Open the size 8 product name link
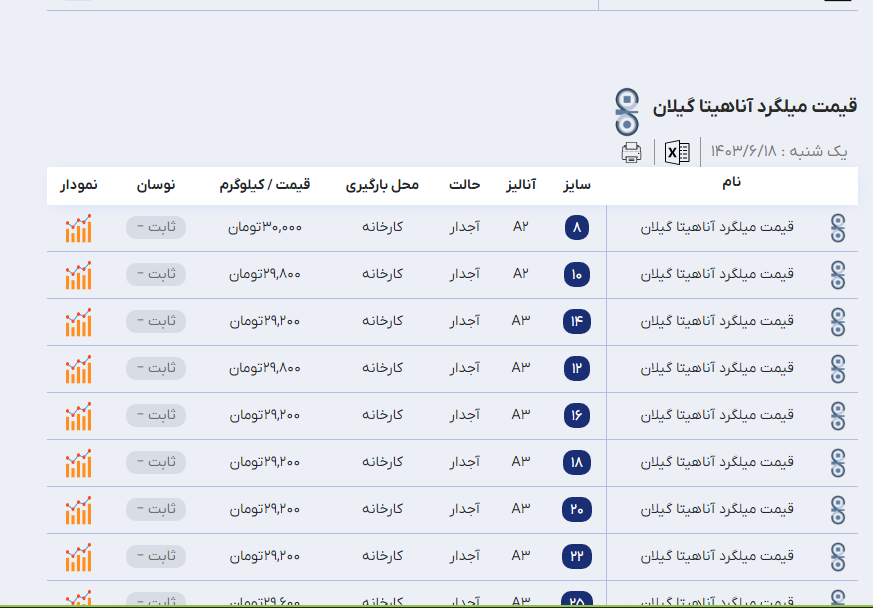 (716, 227)
